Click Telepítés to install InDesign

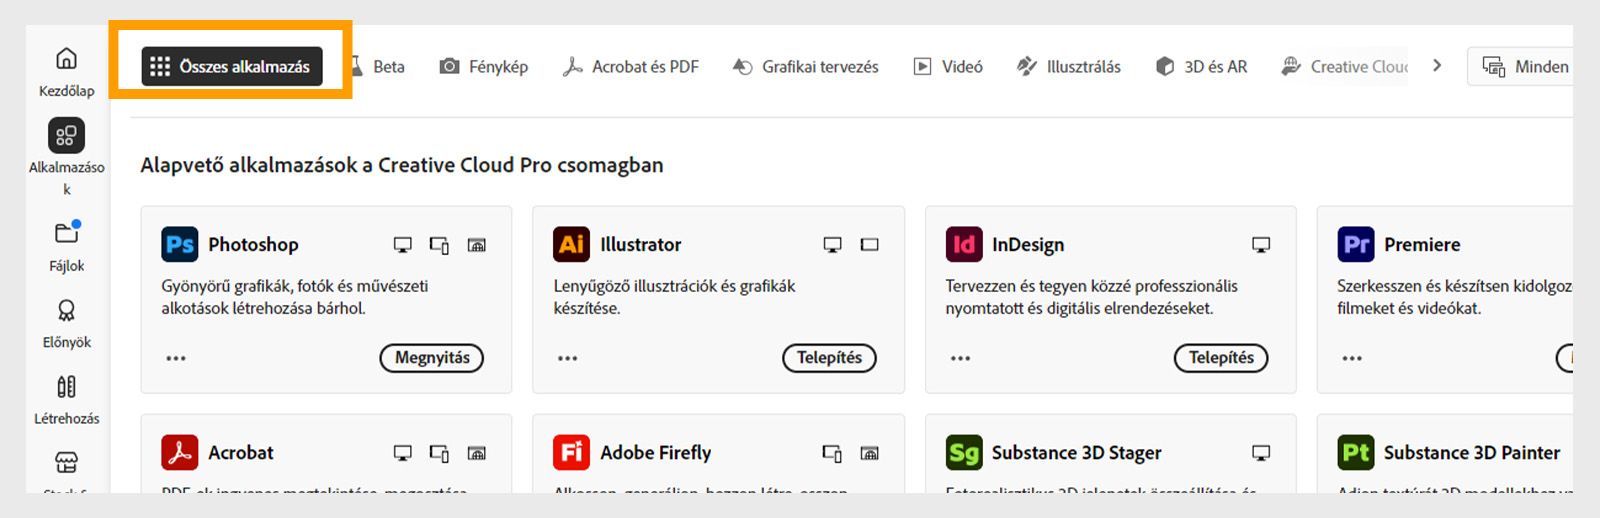1221,358
